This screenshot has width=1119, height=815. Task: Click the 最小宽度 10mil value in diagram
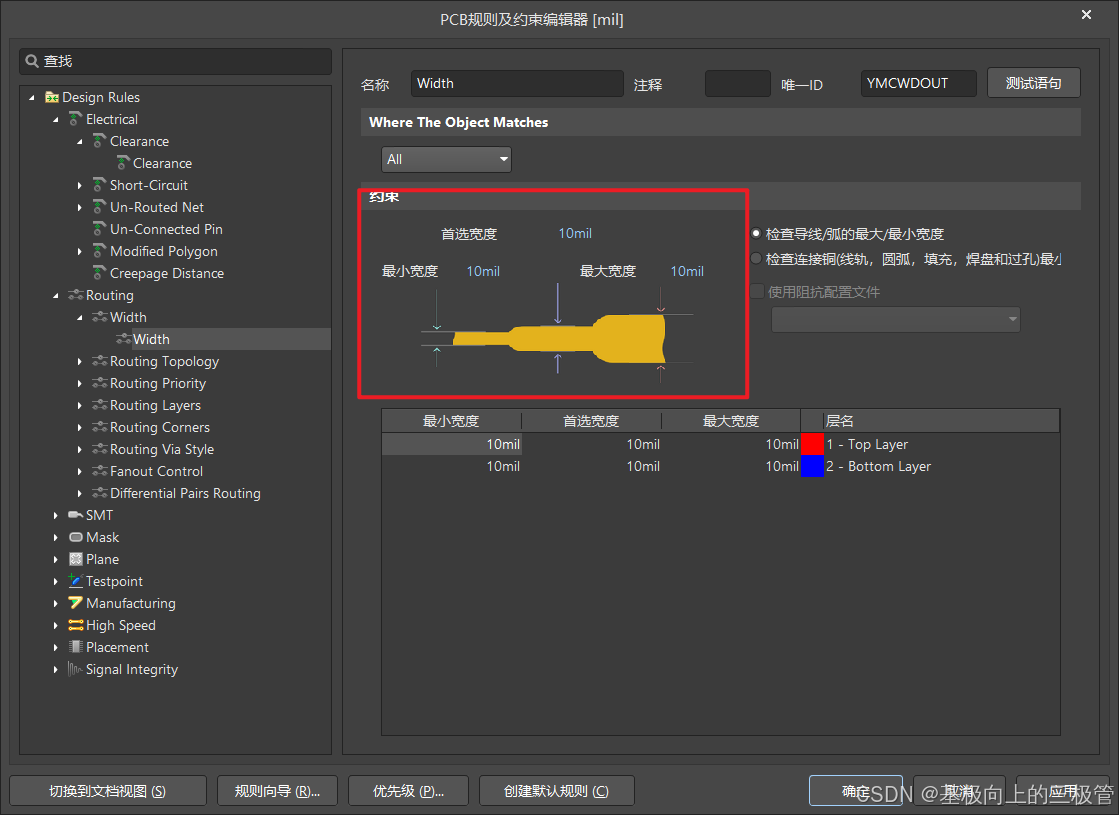pos(483,271)
